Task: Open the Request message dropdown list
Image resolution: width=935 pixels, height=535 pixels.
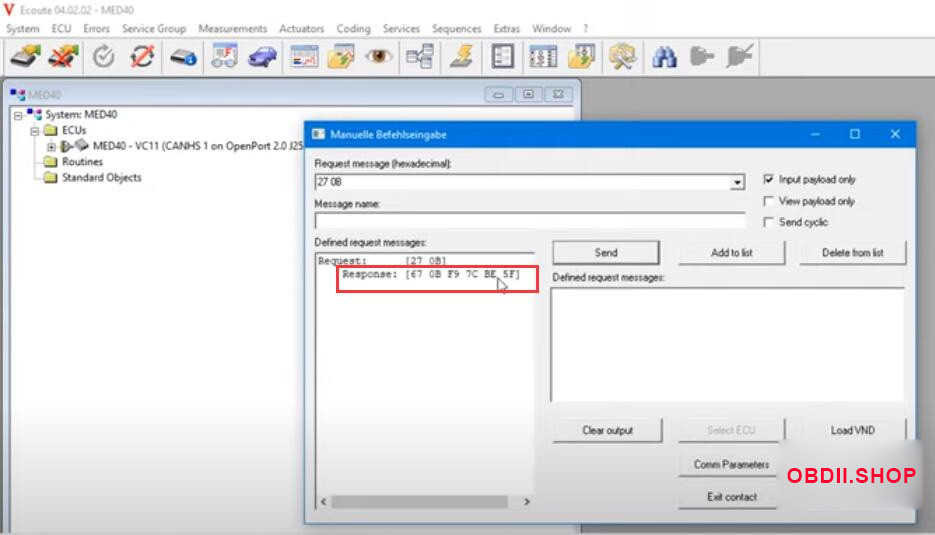Action: pos(738,183)
